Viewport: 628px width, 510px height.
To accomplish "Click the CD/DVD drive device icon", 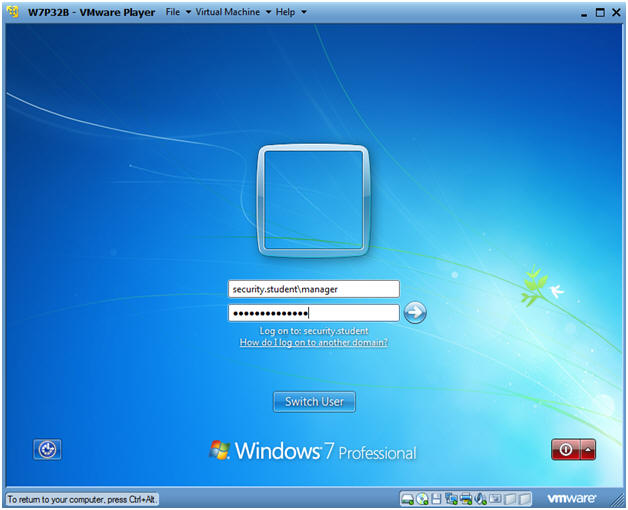I will point(422,499).
